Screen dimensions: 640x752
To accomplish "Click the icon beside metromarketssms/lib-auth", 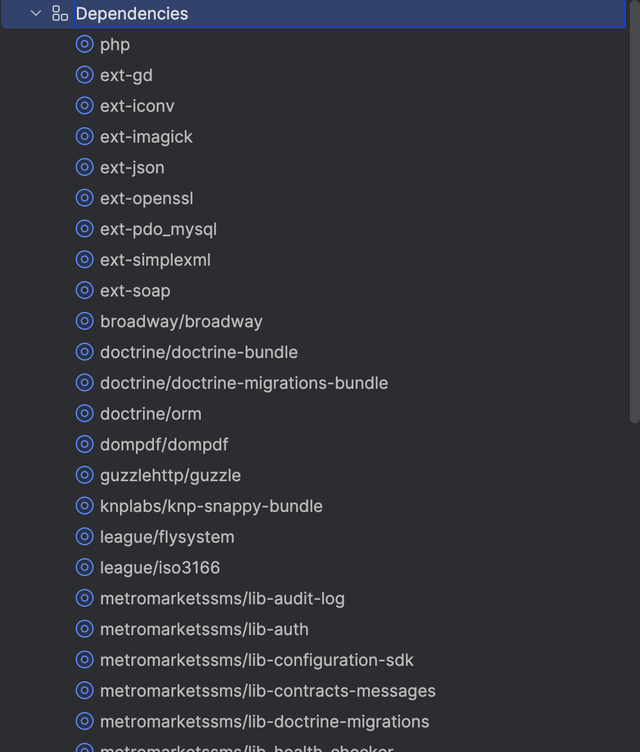I will [x=85, y=629].
